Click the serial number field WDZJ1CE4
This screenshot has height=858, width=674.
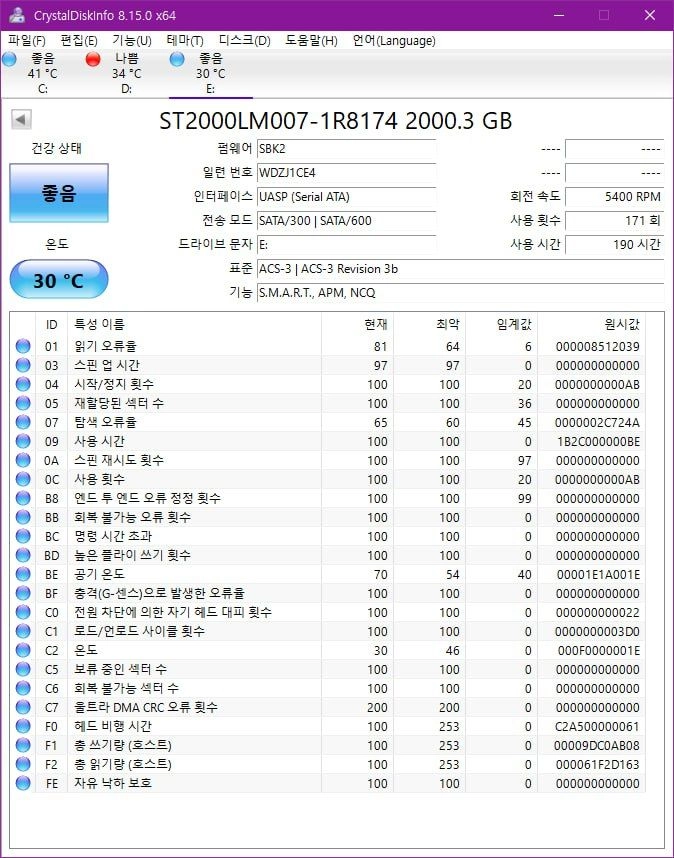[x=346, y=173]
